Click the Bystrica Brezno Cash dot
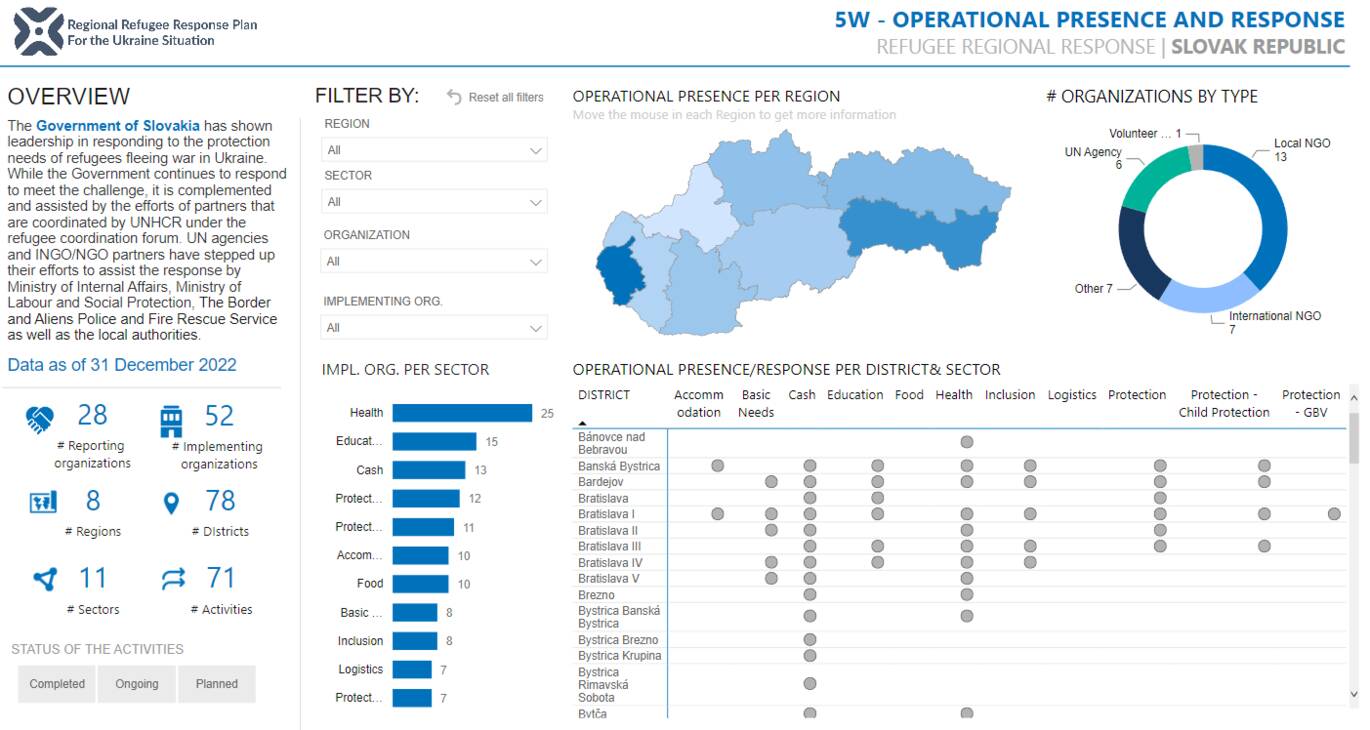The height and width of the screenshot is (730, 1370). click(x=810, y=640)
